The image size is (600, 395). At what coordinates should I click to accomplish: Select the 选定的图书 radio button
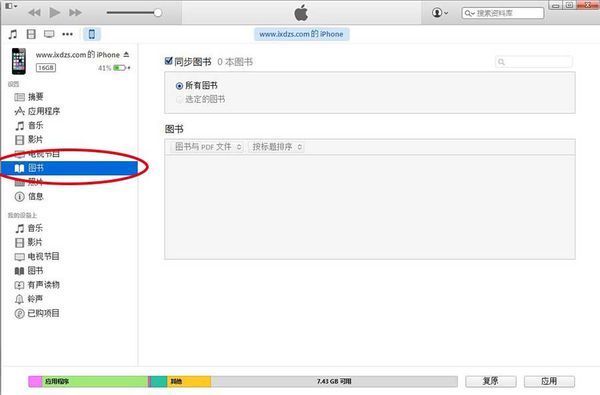tap(179, 100)
